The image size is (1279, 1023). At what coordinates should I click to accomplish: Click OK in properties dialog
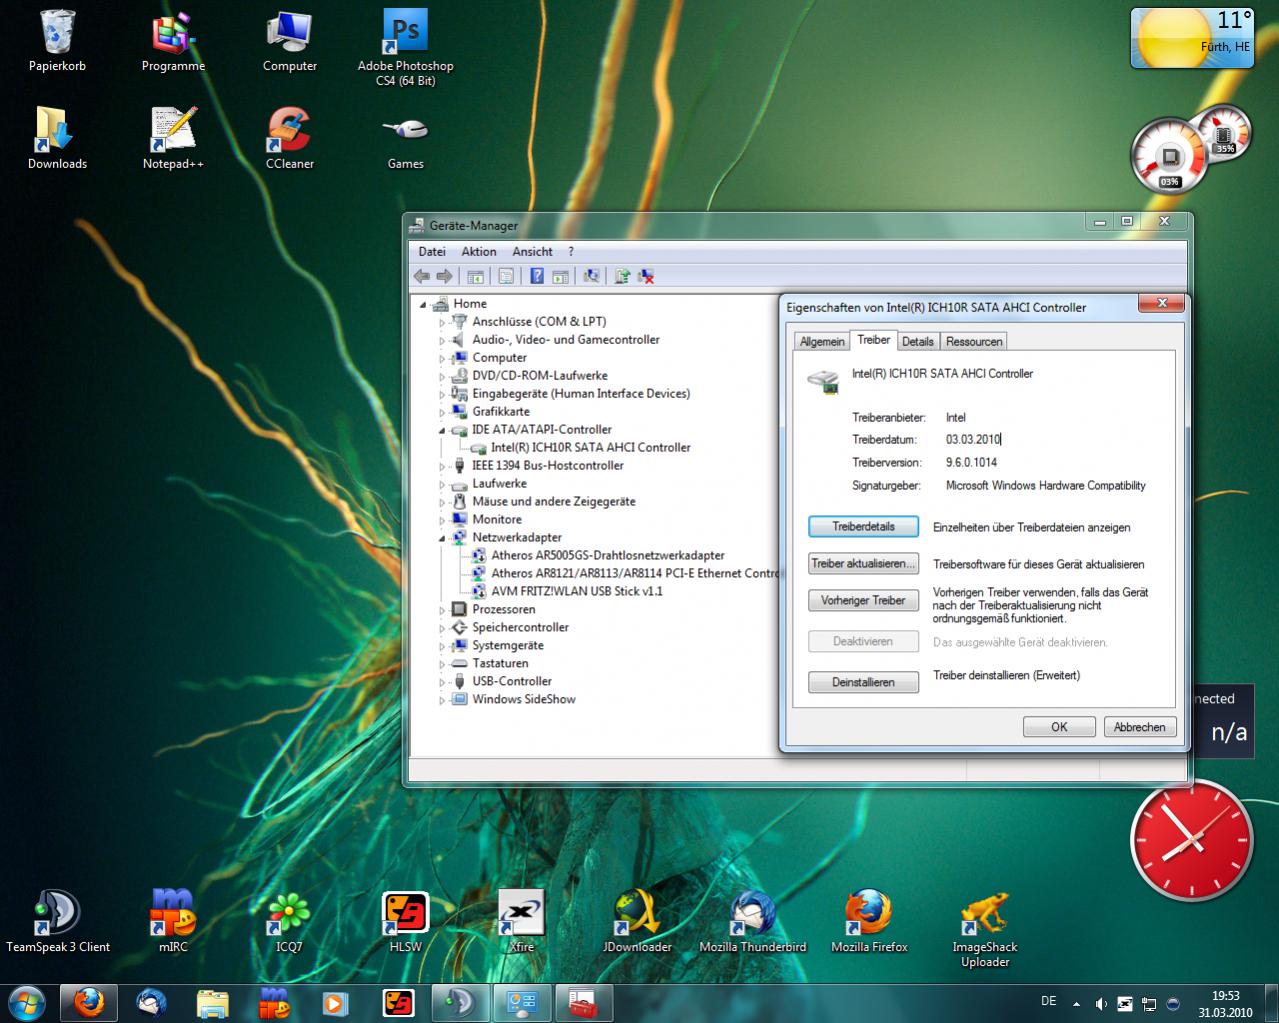point(1059,727)
